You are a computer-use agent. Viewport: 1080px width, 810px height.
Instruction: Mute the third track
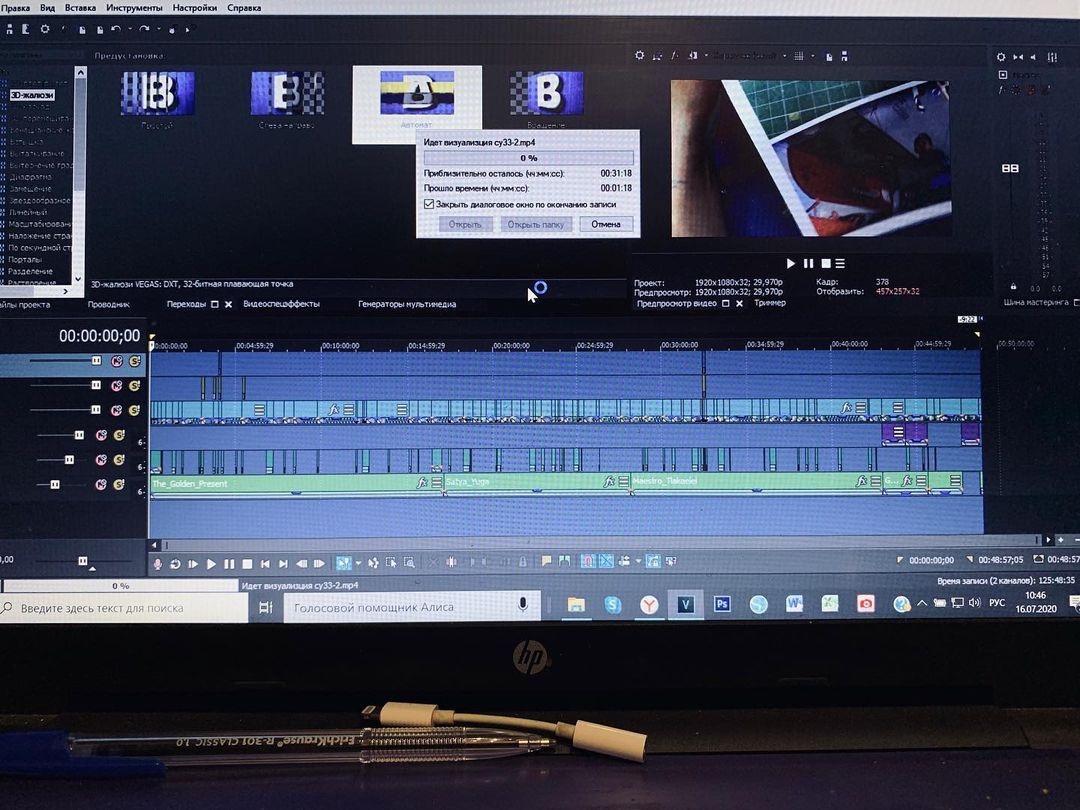click(116, 411)
